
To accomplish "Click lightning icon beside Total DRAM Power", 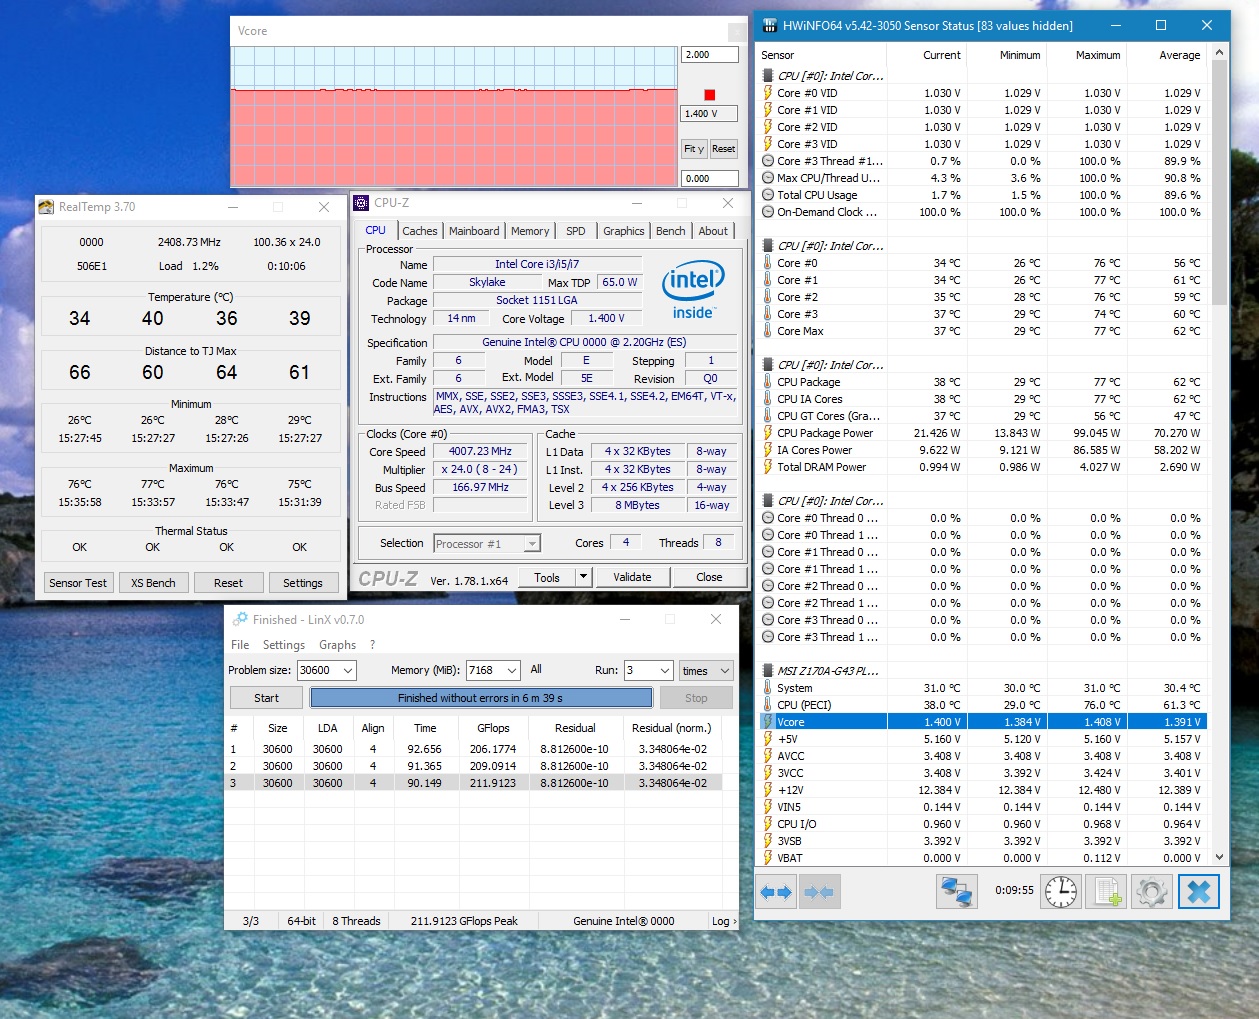I will click(768, 467).
